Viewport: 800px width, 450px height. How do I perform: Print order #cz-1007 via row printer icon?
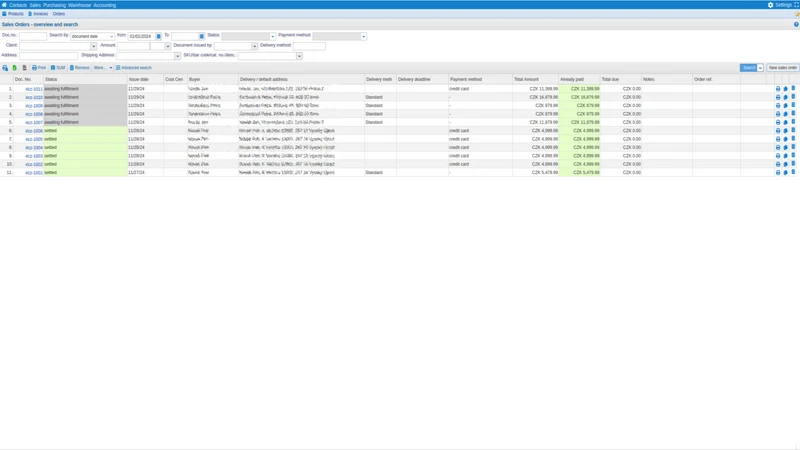pos(778,122)
